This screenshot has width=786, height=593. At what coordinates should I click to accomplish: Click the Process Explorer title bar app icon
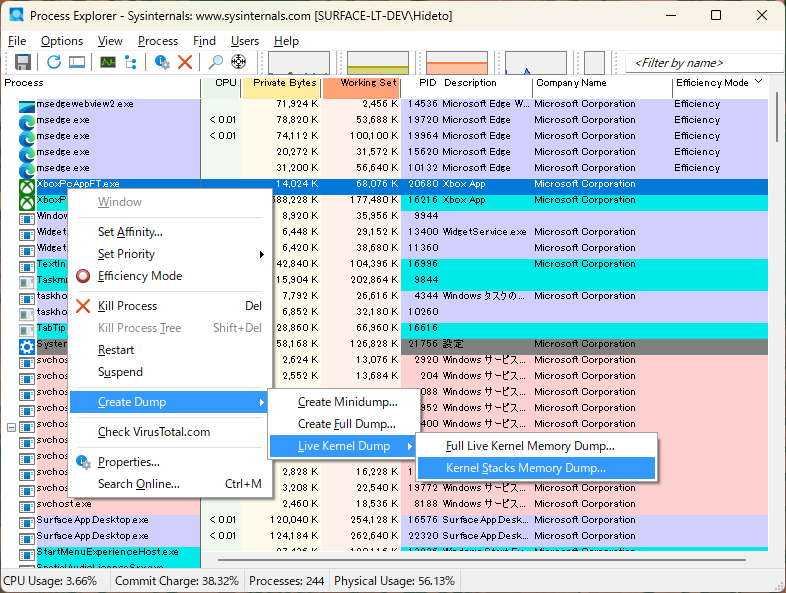point(17,15)
